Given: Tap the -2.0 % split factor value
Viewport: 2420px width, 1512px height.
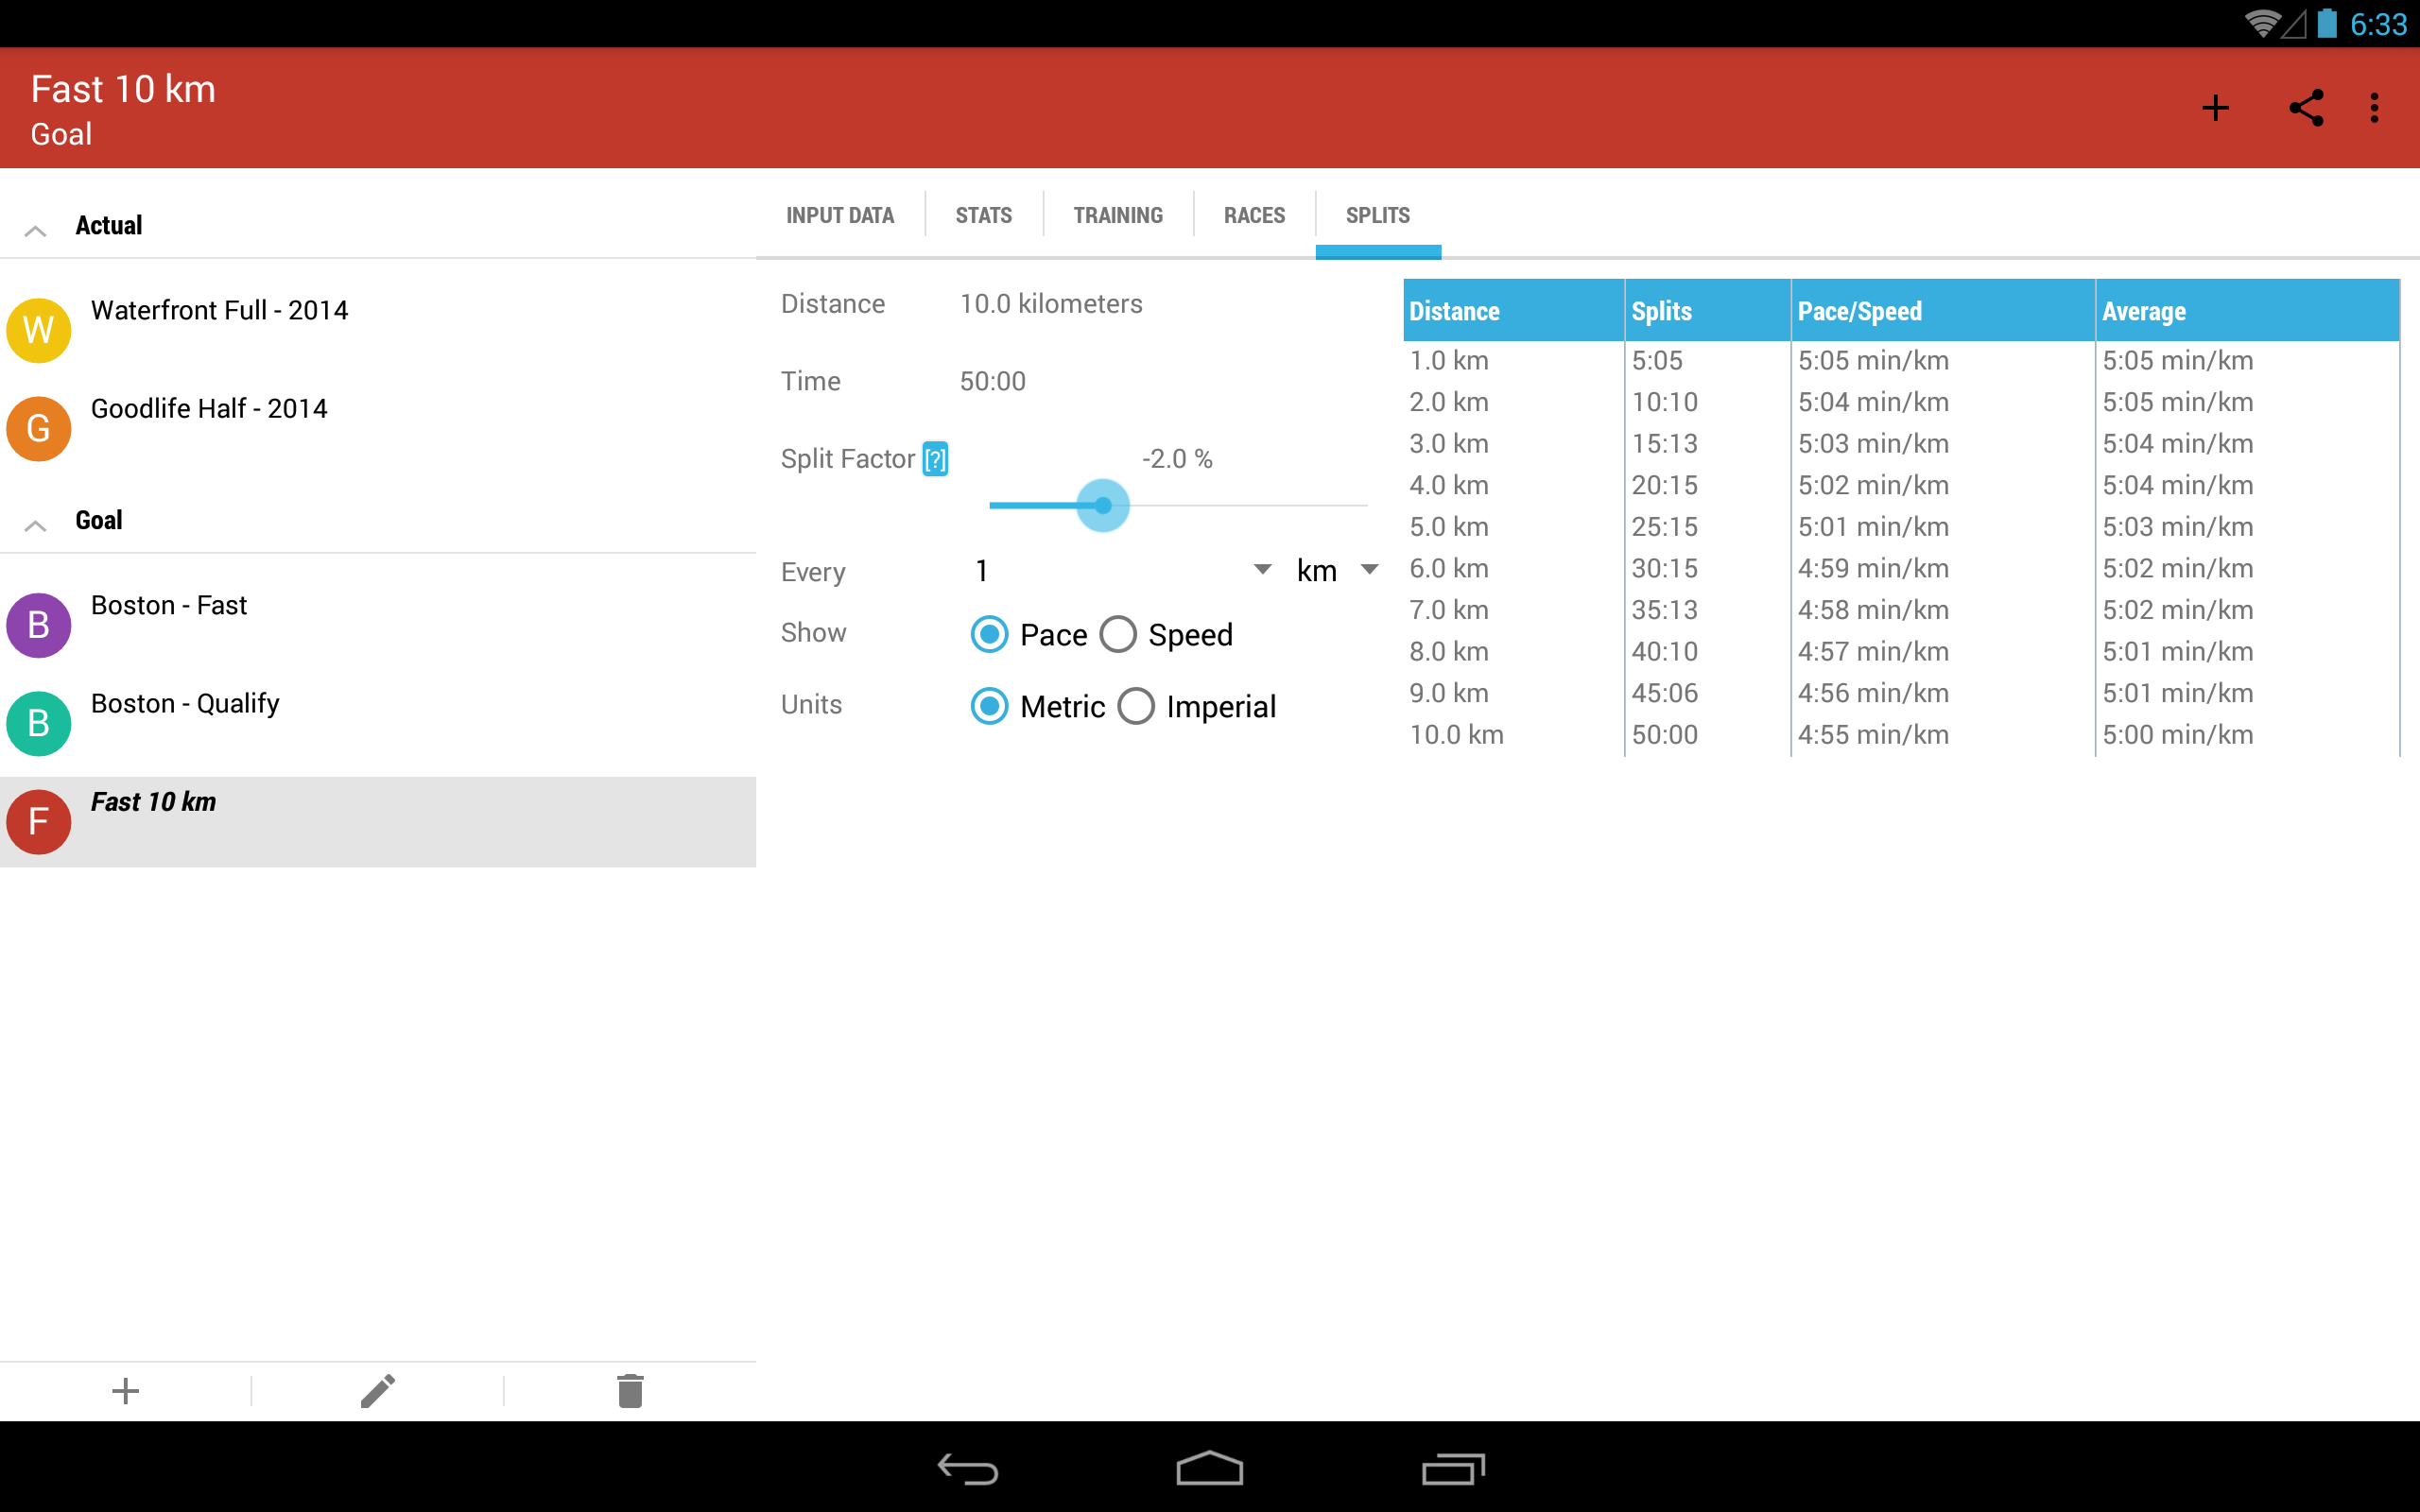Looking at the screenshot, I should (x=1177, y=459).
